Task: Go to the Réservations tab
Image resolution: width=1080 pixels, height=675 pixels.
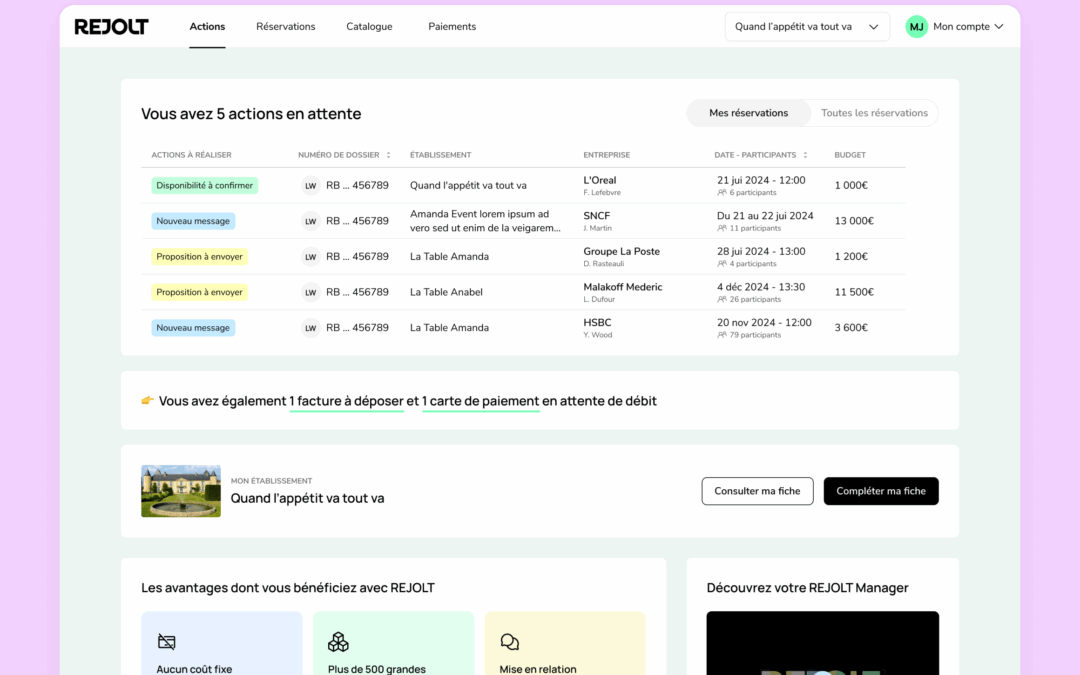Action: (286, 27)
